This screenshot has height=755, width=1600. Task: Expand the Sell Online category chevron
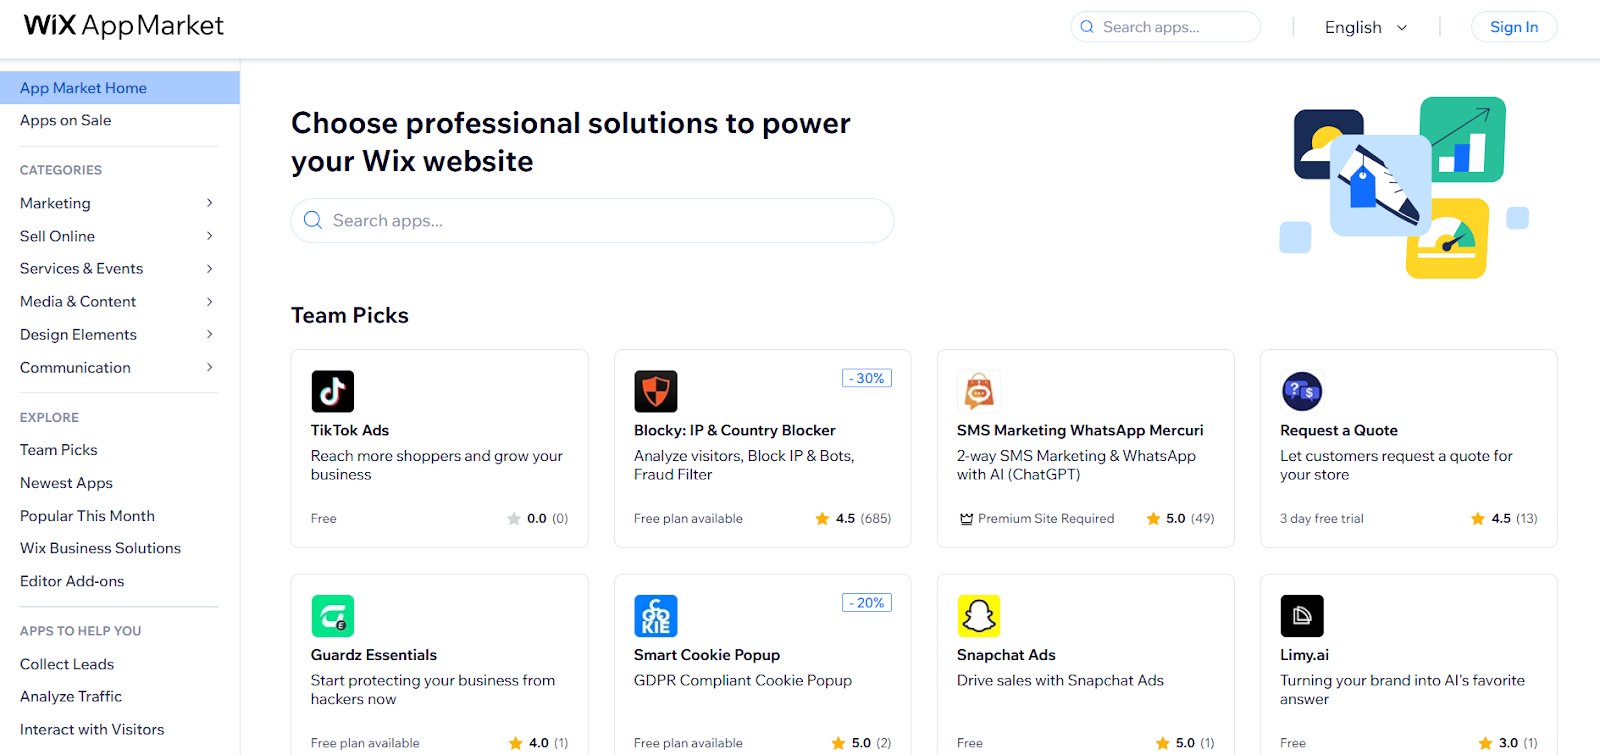click(x=210, y=236)
